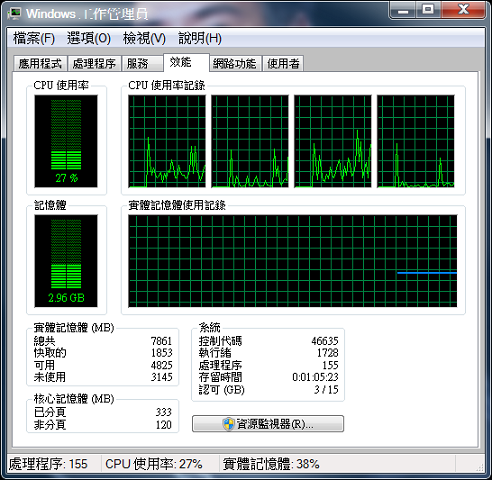Image resolution: width=492 pixels, height=480 pixels.
Task: Click status bar CPU 使用率: 27%
Action: [154, 464]
